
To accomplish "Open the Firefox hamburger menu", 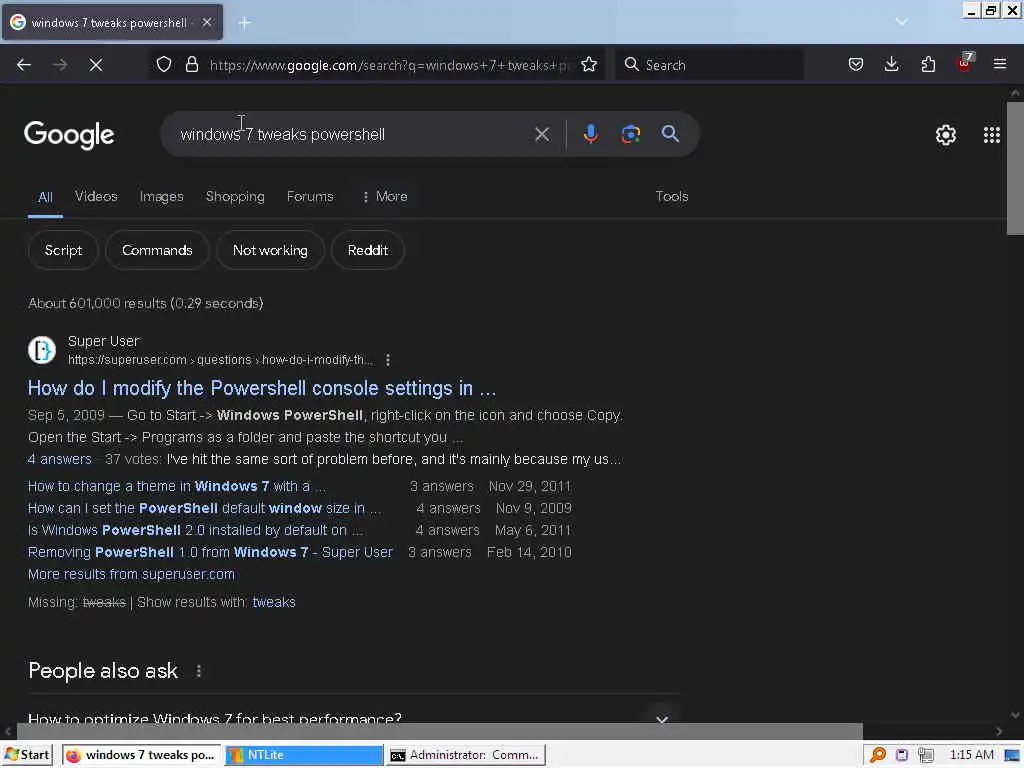I will 1000,65.
